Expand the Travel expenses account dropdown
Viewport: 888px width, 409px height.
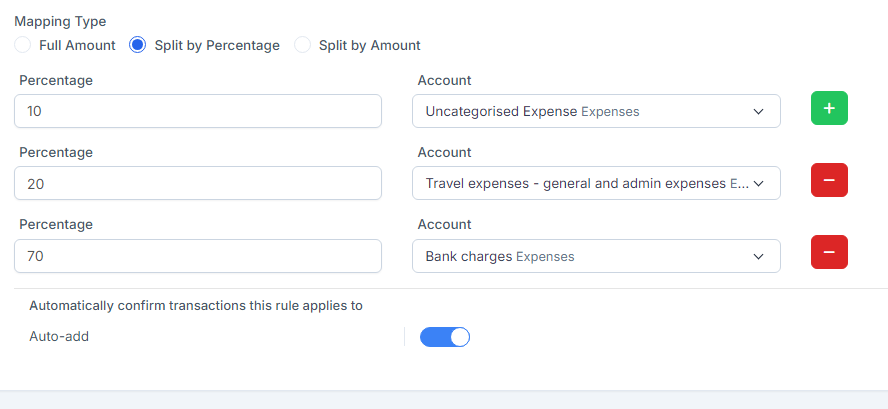click(x=596, y=184)
